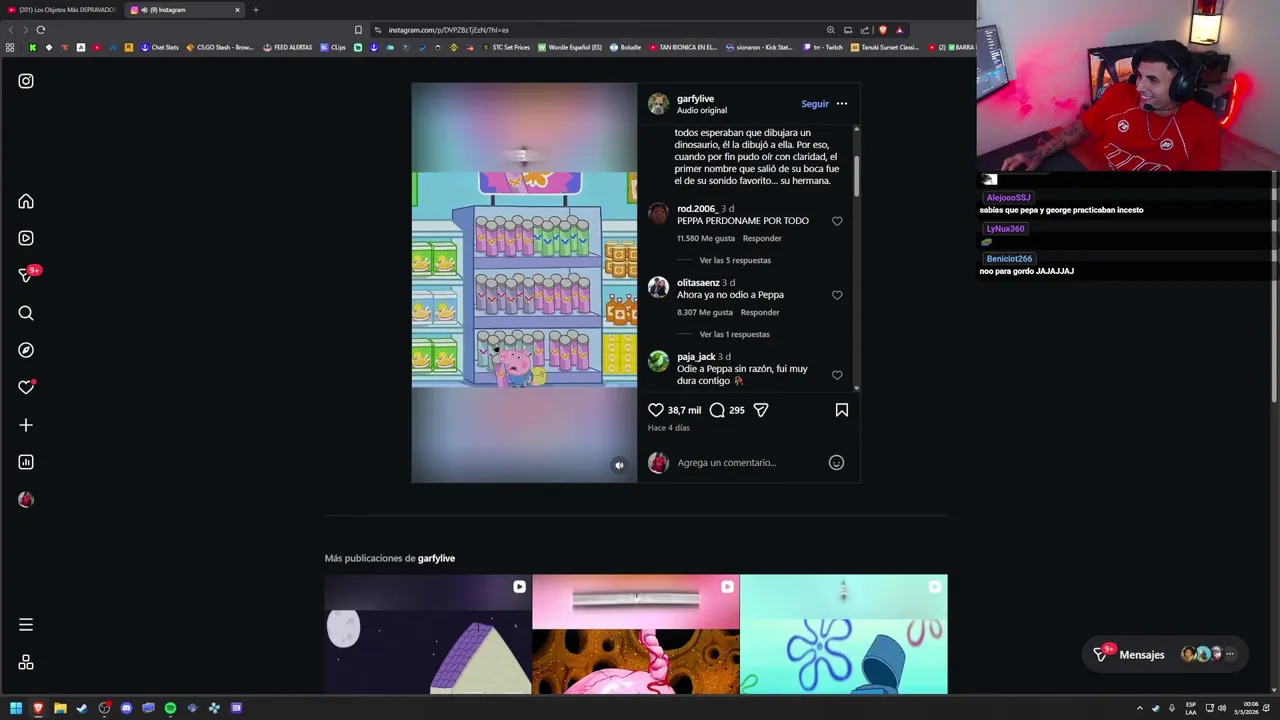Reply to rod.2006_ comment
Image resolution: width=1280 pixels, height=720 pixels.
762,238
